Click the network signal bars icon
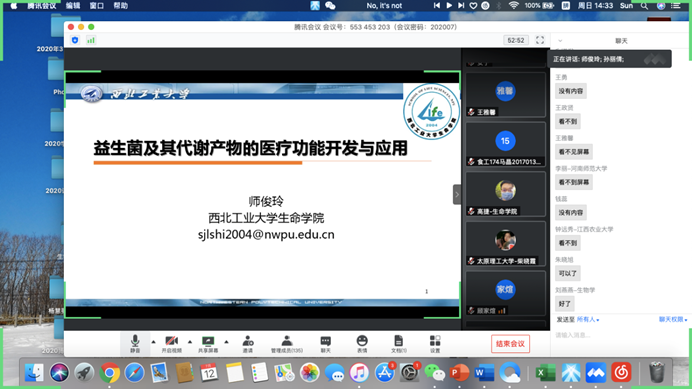Viewport: 692px width, 389px height. 91,40
